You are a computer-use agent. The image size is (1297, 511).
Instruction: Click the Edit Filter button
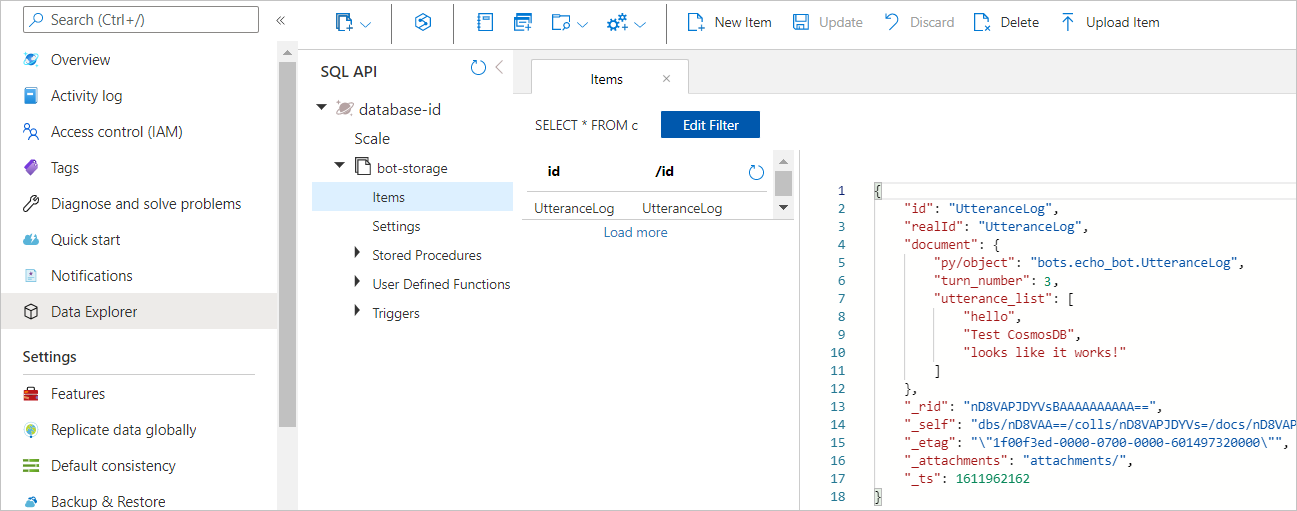[x=710, y=125]
